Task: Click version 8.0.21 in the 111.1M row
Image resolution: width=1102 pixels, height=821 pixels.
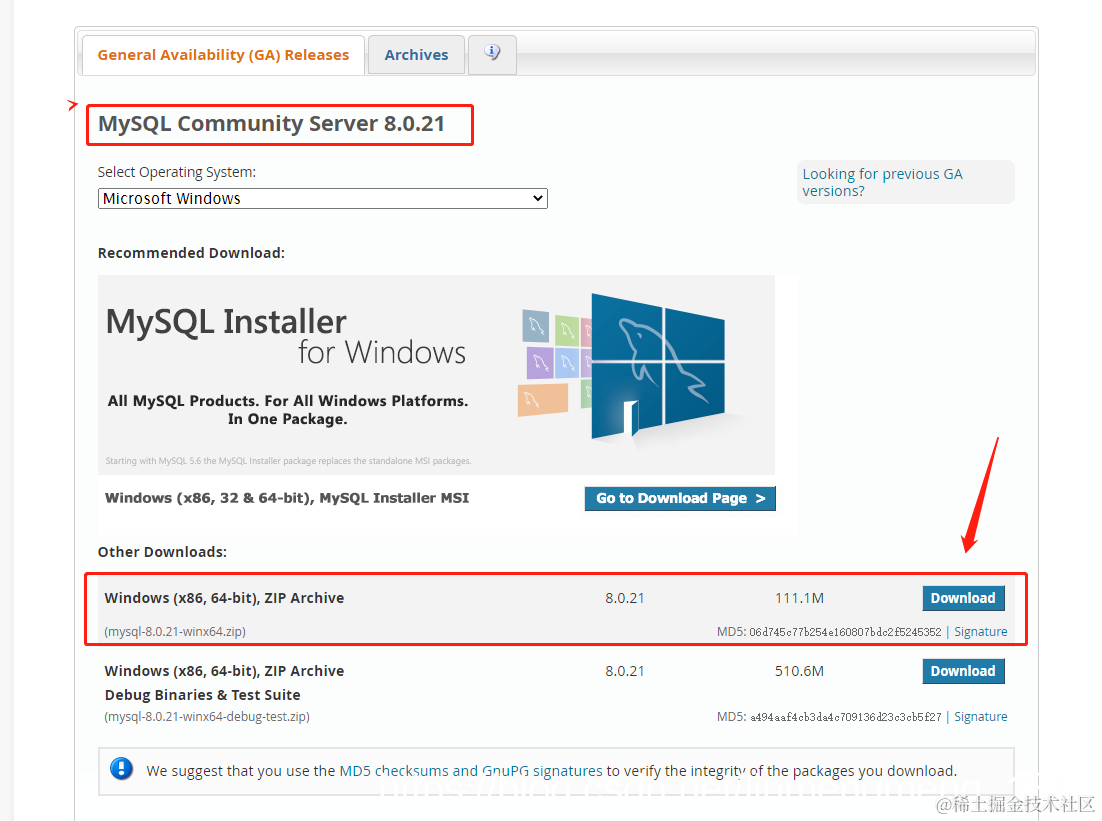Action: pos(625,598)
